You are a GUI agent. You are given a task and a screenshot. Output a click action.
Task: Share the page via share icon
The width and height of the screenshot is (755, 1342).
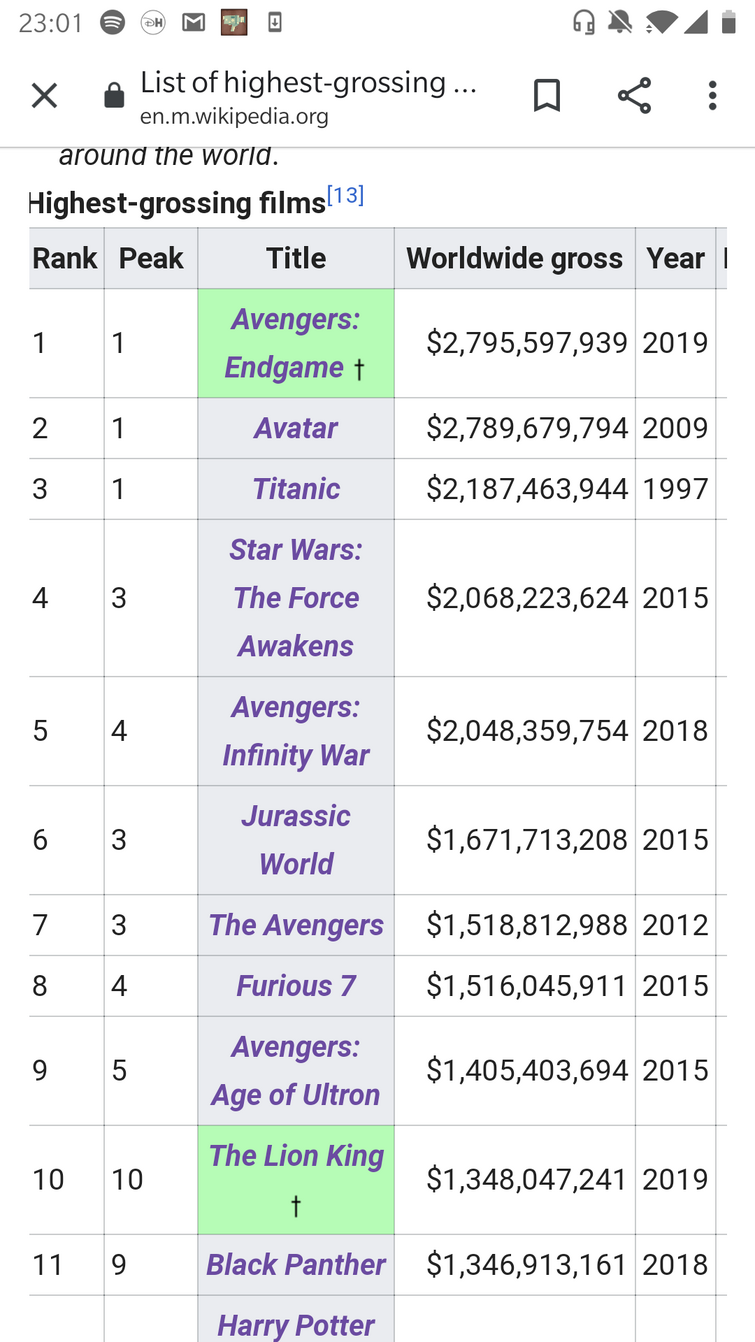pyautogui.click(x=634, y=96)
